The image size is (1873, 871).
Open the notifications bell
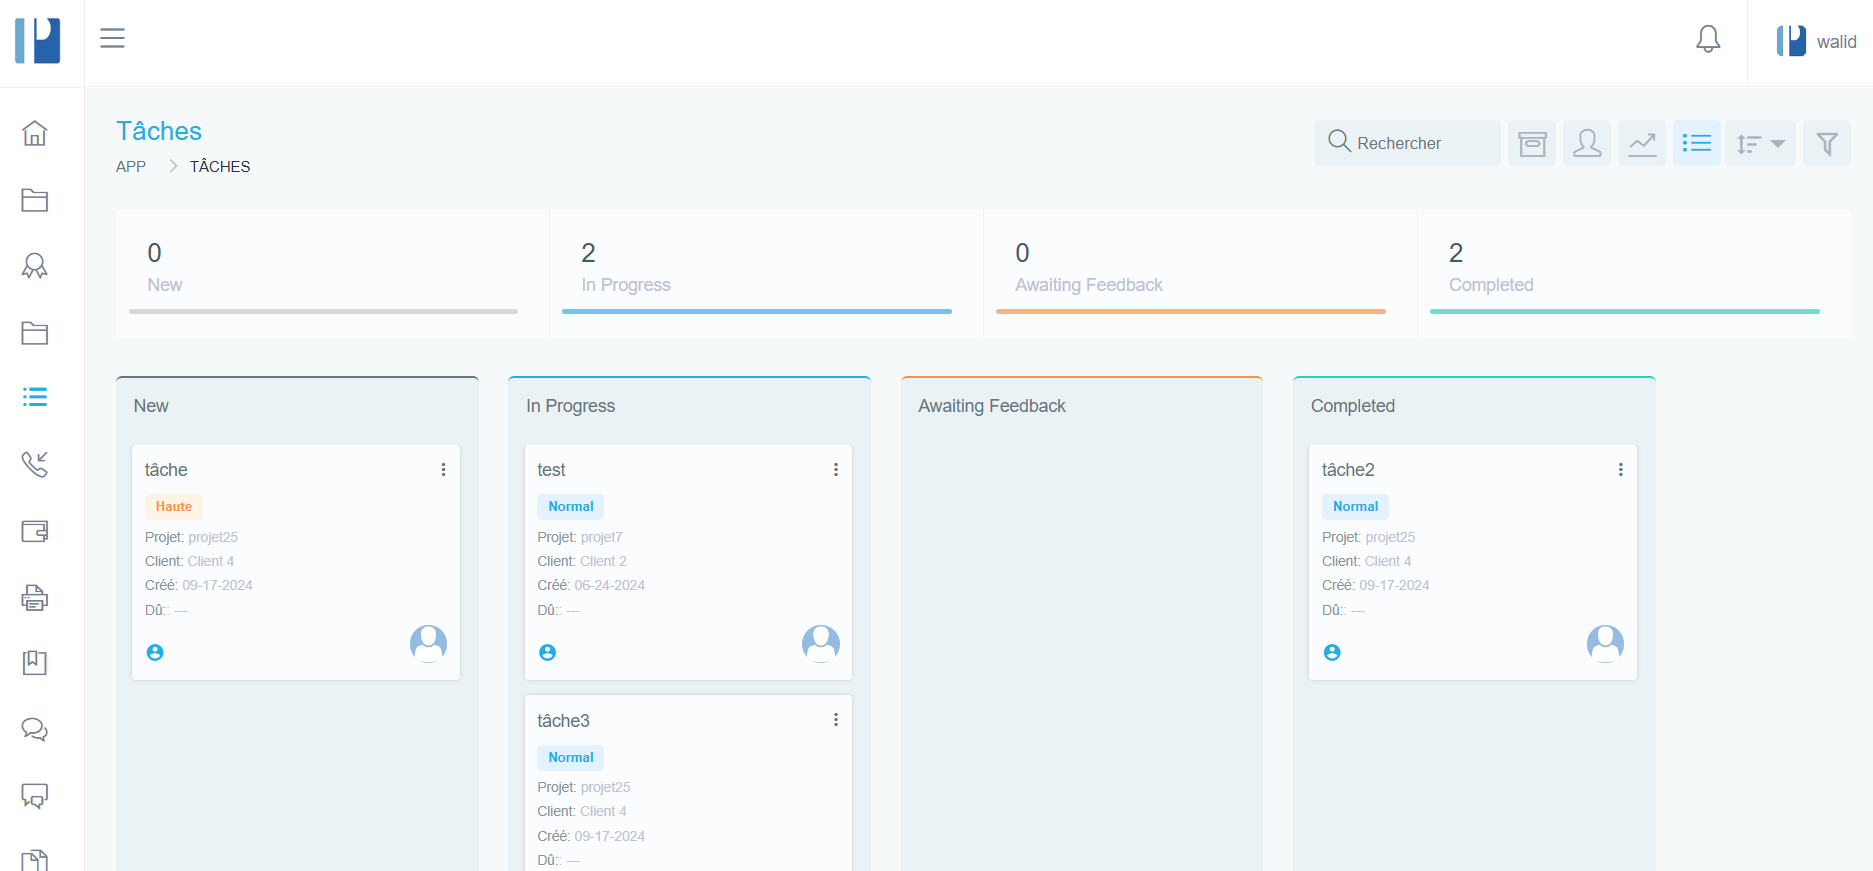tap(1708, 40)
